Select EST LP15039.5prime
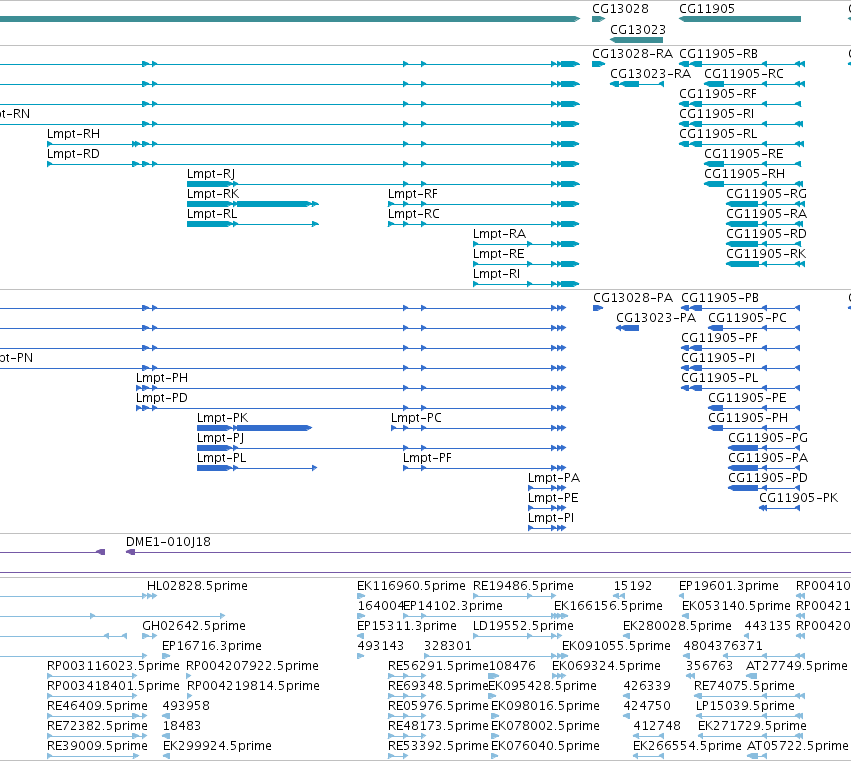This screenshot has width=851, height=761. tap(745, 707)
